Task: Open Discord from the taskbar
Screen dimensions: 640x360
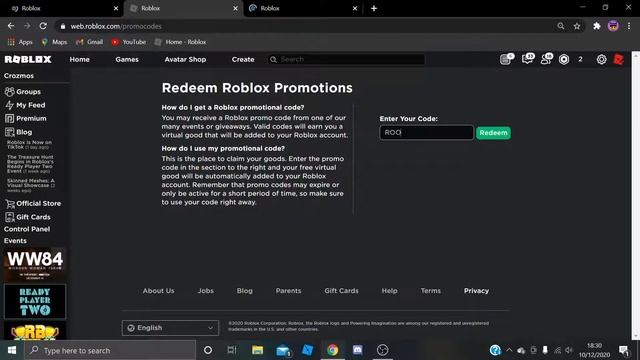Action: [x=358, y=350]
